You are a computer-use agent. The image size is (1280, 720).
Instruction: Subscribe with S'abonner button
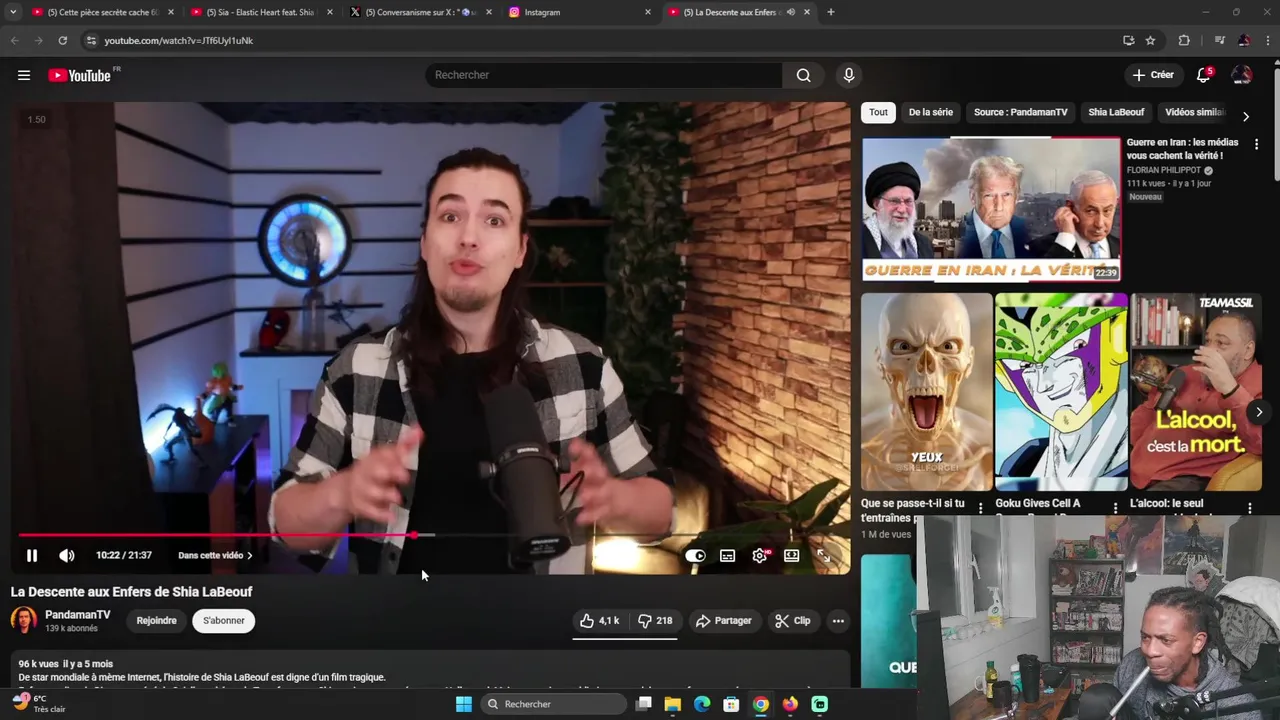tap(224, 621)
